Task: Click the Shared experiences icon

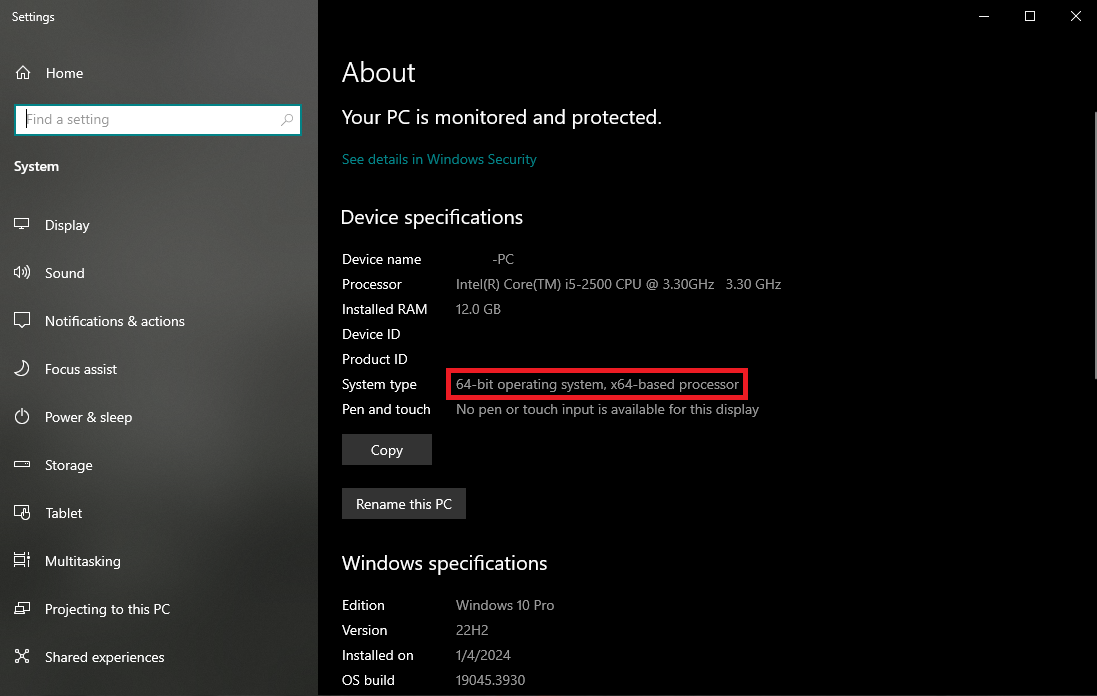Action: click(22, 657)
